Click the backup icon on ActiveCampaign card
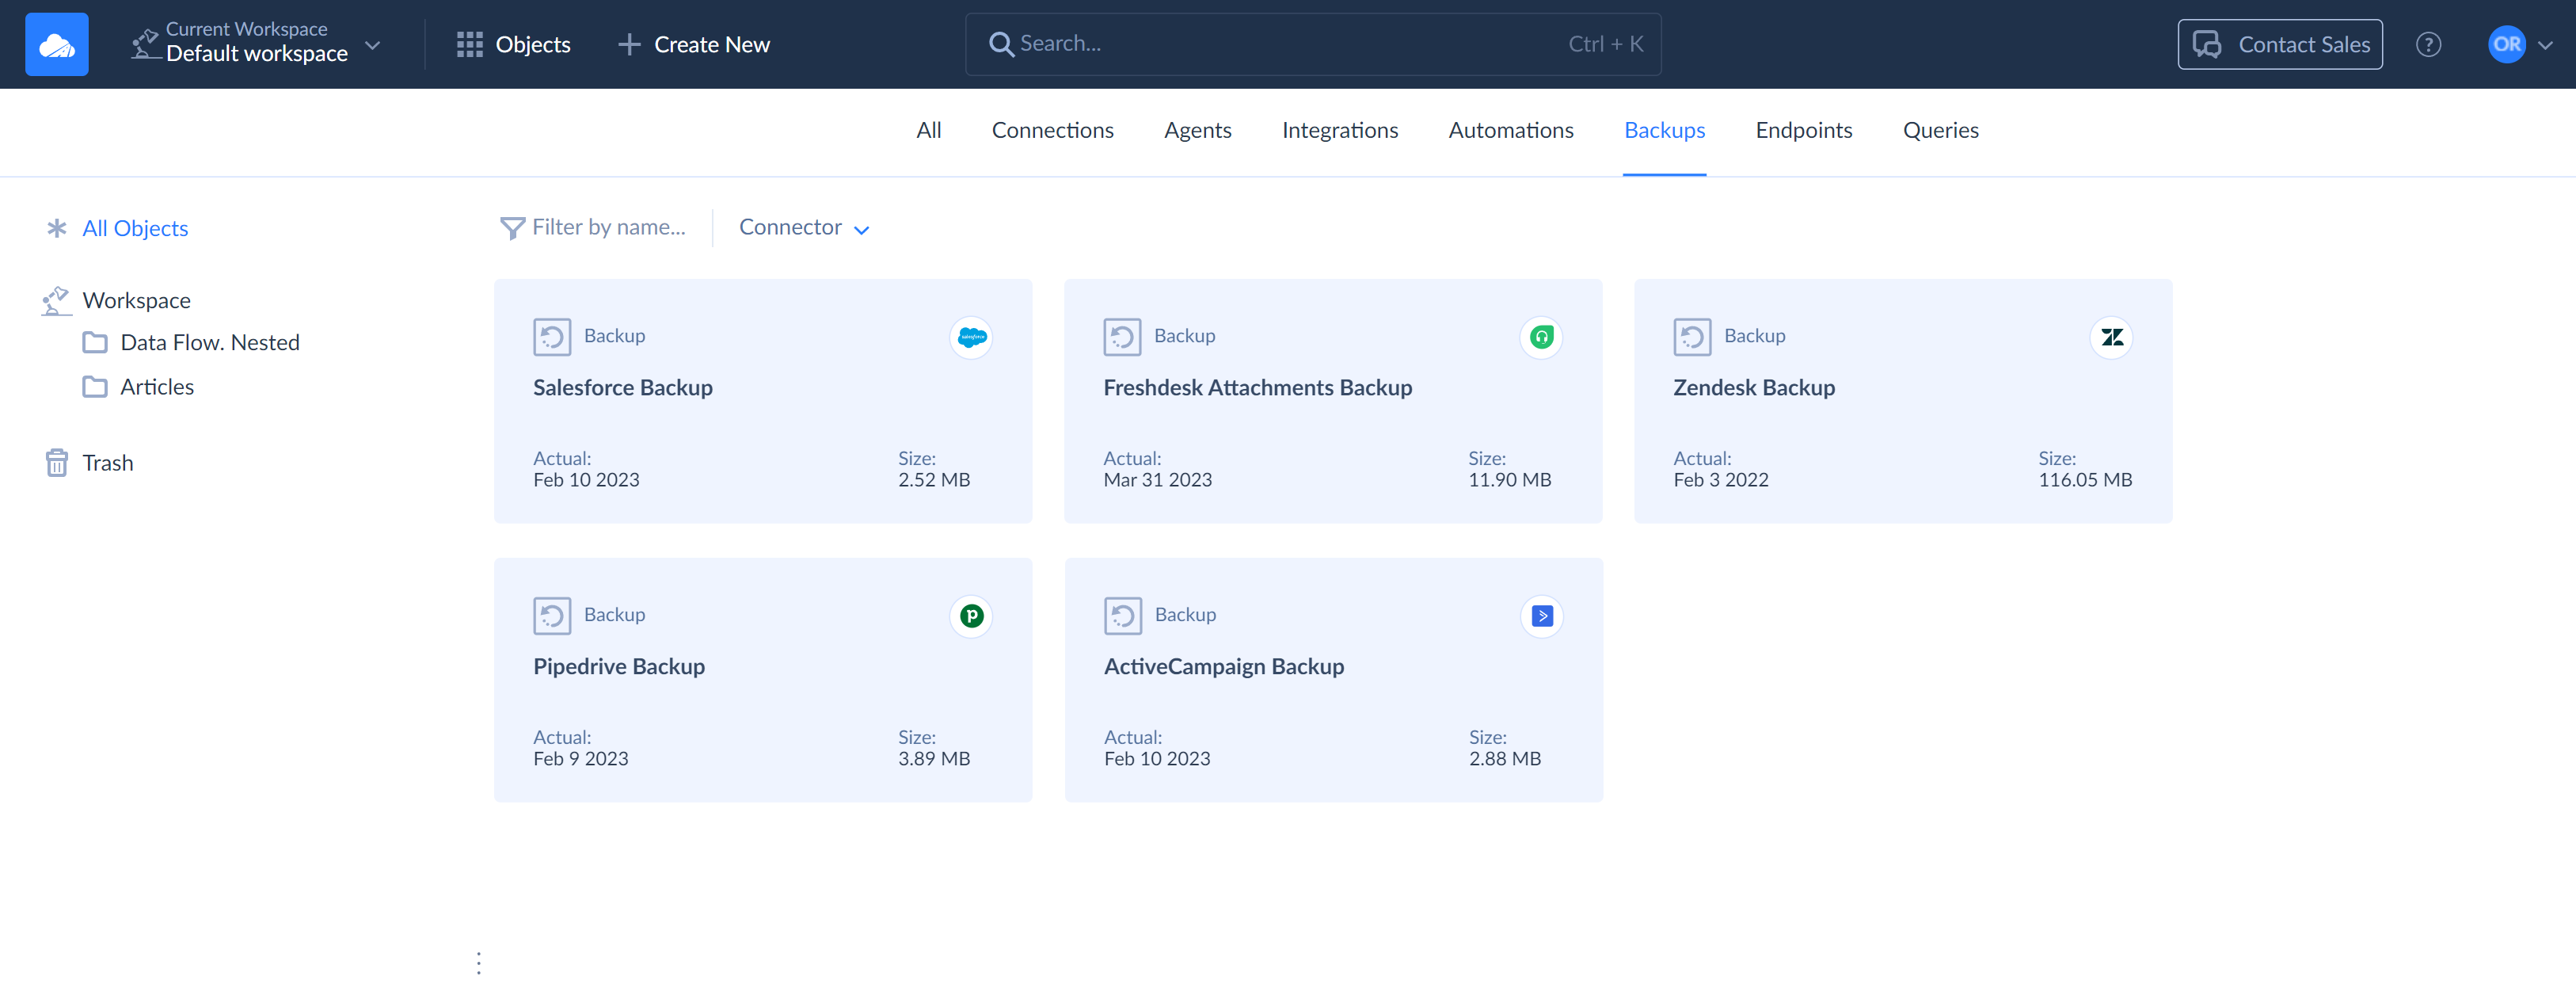Image resolution: width=2576 pixels, height=984 pixels. pyautogui.click(x=1123, y=616)
